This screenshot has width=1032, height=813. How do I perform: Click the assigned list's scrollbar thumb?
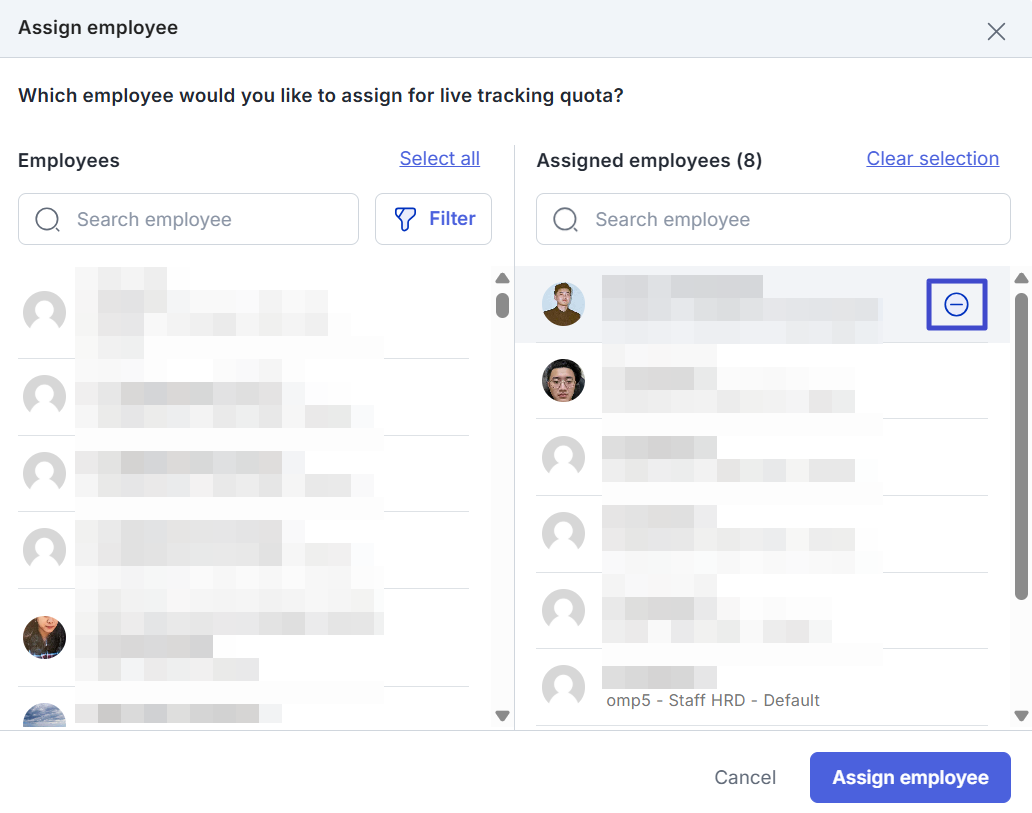[1021, 445]
